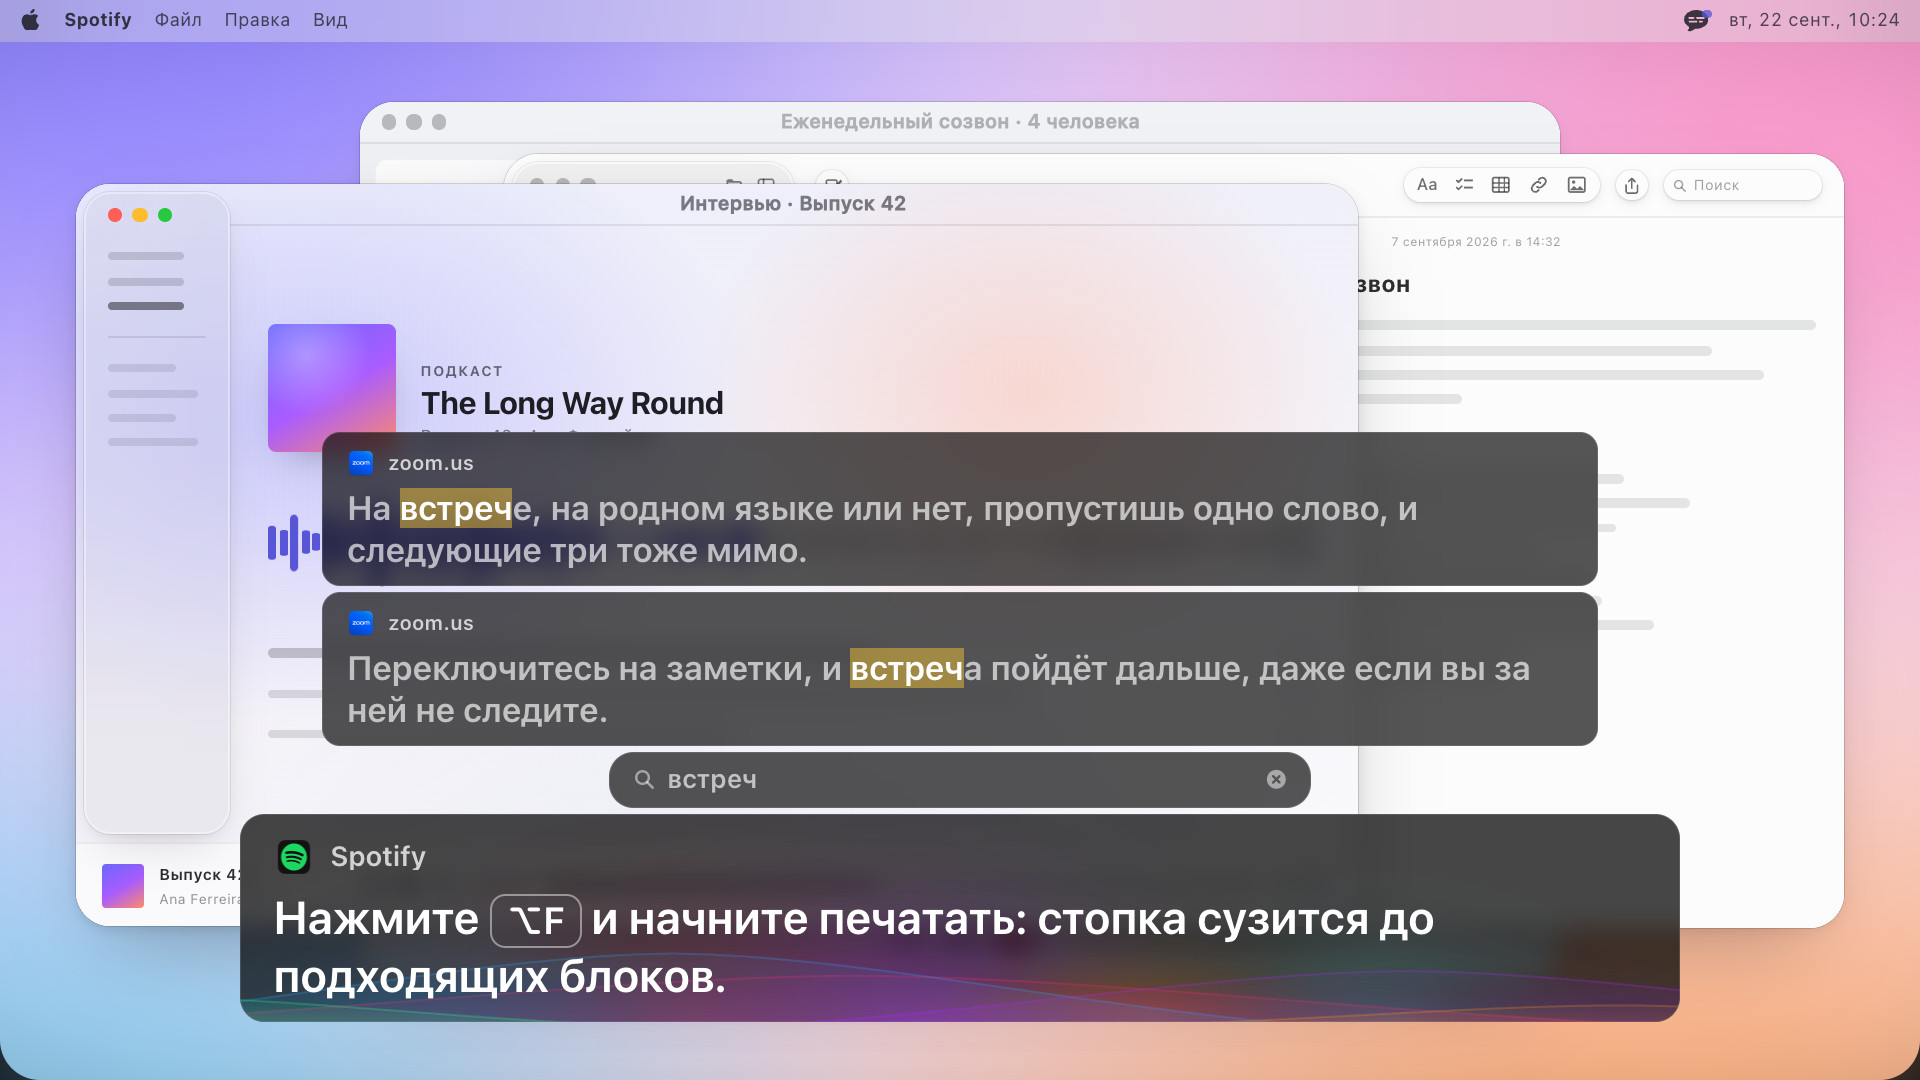Focus the Поиск search field in Notes
Viewport: 1920px width, 1080px height.
point(1742,185)
